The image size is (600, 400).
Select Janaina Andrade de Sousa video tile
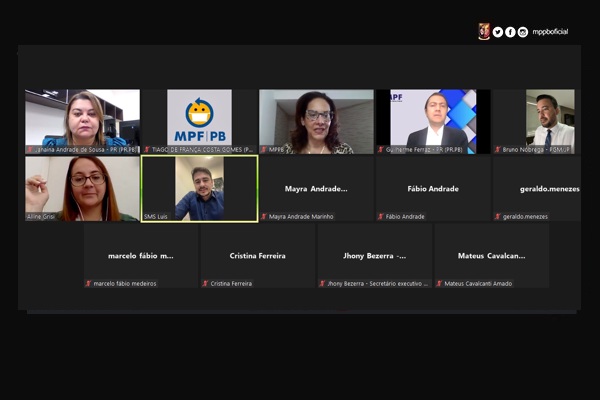coord(82,122)
